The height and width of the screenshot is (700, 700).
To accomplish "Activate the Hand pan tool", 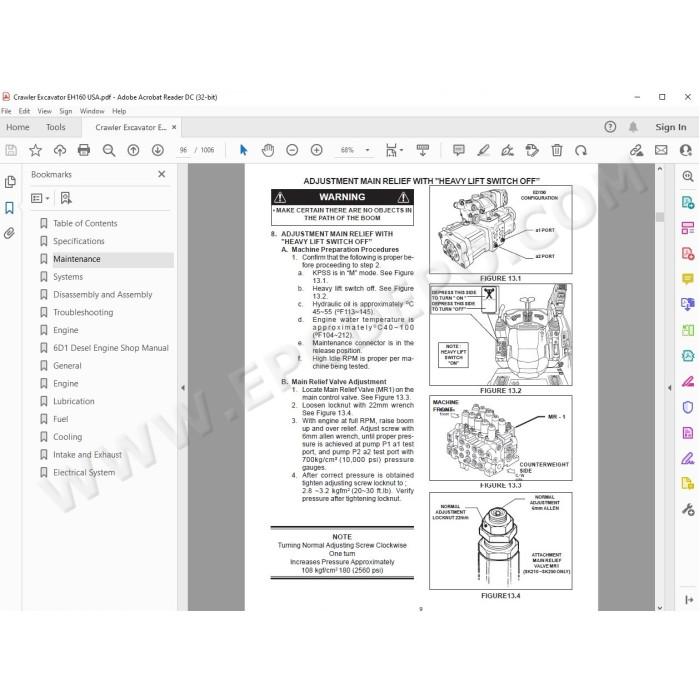I will (x=268, y=150).
